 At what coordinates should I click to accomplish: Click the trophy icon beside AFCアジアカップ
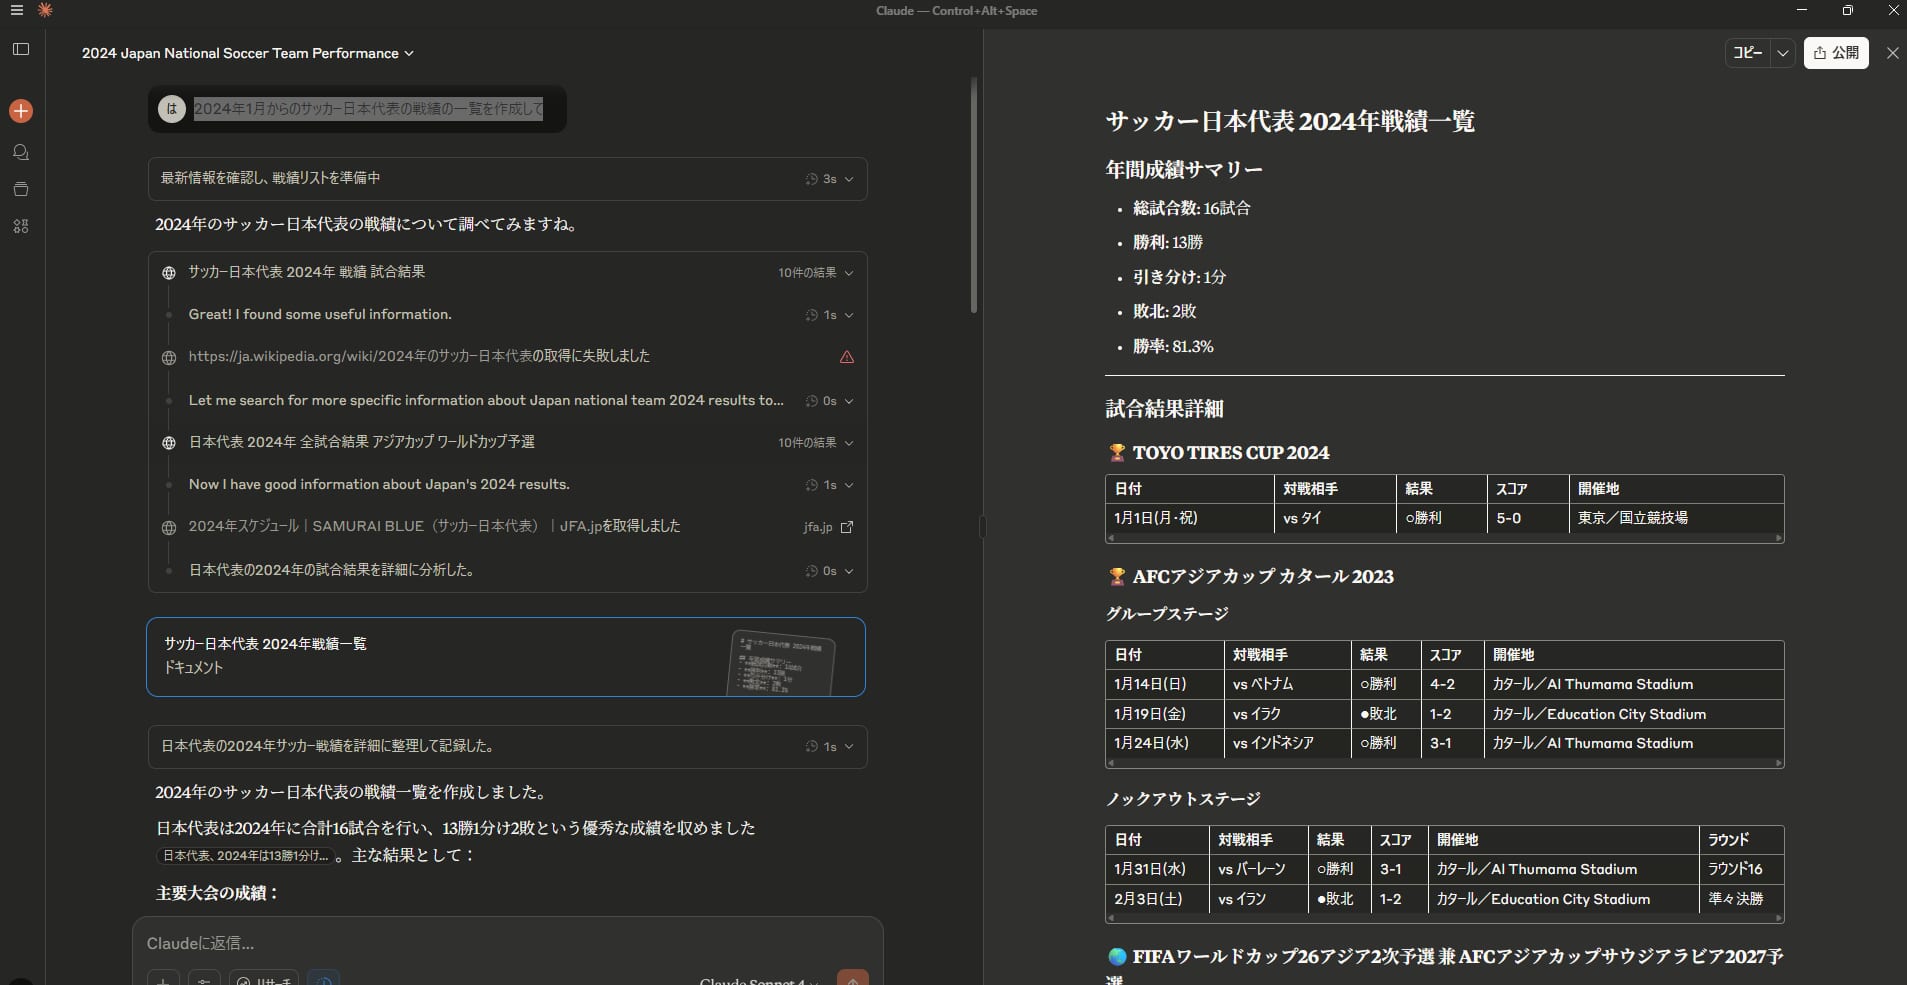(1117, 577)
